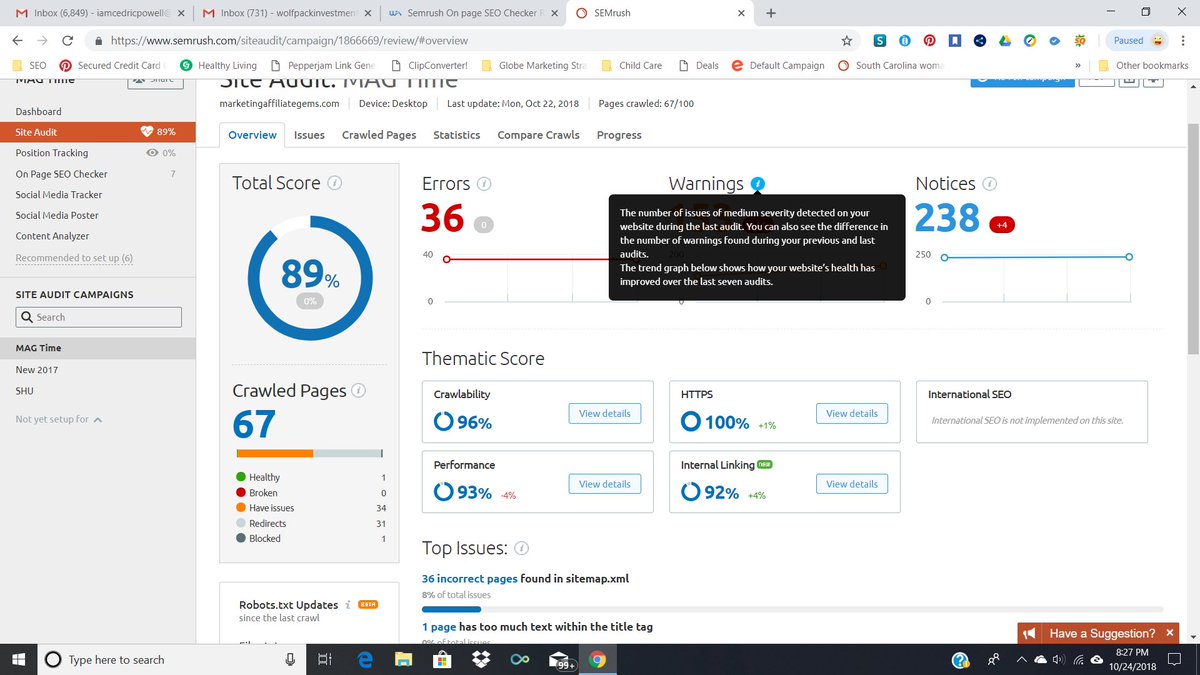Screen dimensions: 1200x675
Task: Open the Deals bookmark
Action: pos(698,66)
